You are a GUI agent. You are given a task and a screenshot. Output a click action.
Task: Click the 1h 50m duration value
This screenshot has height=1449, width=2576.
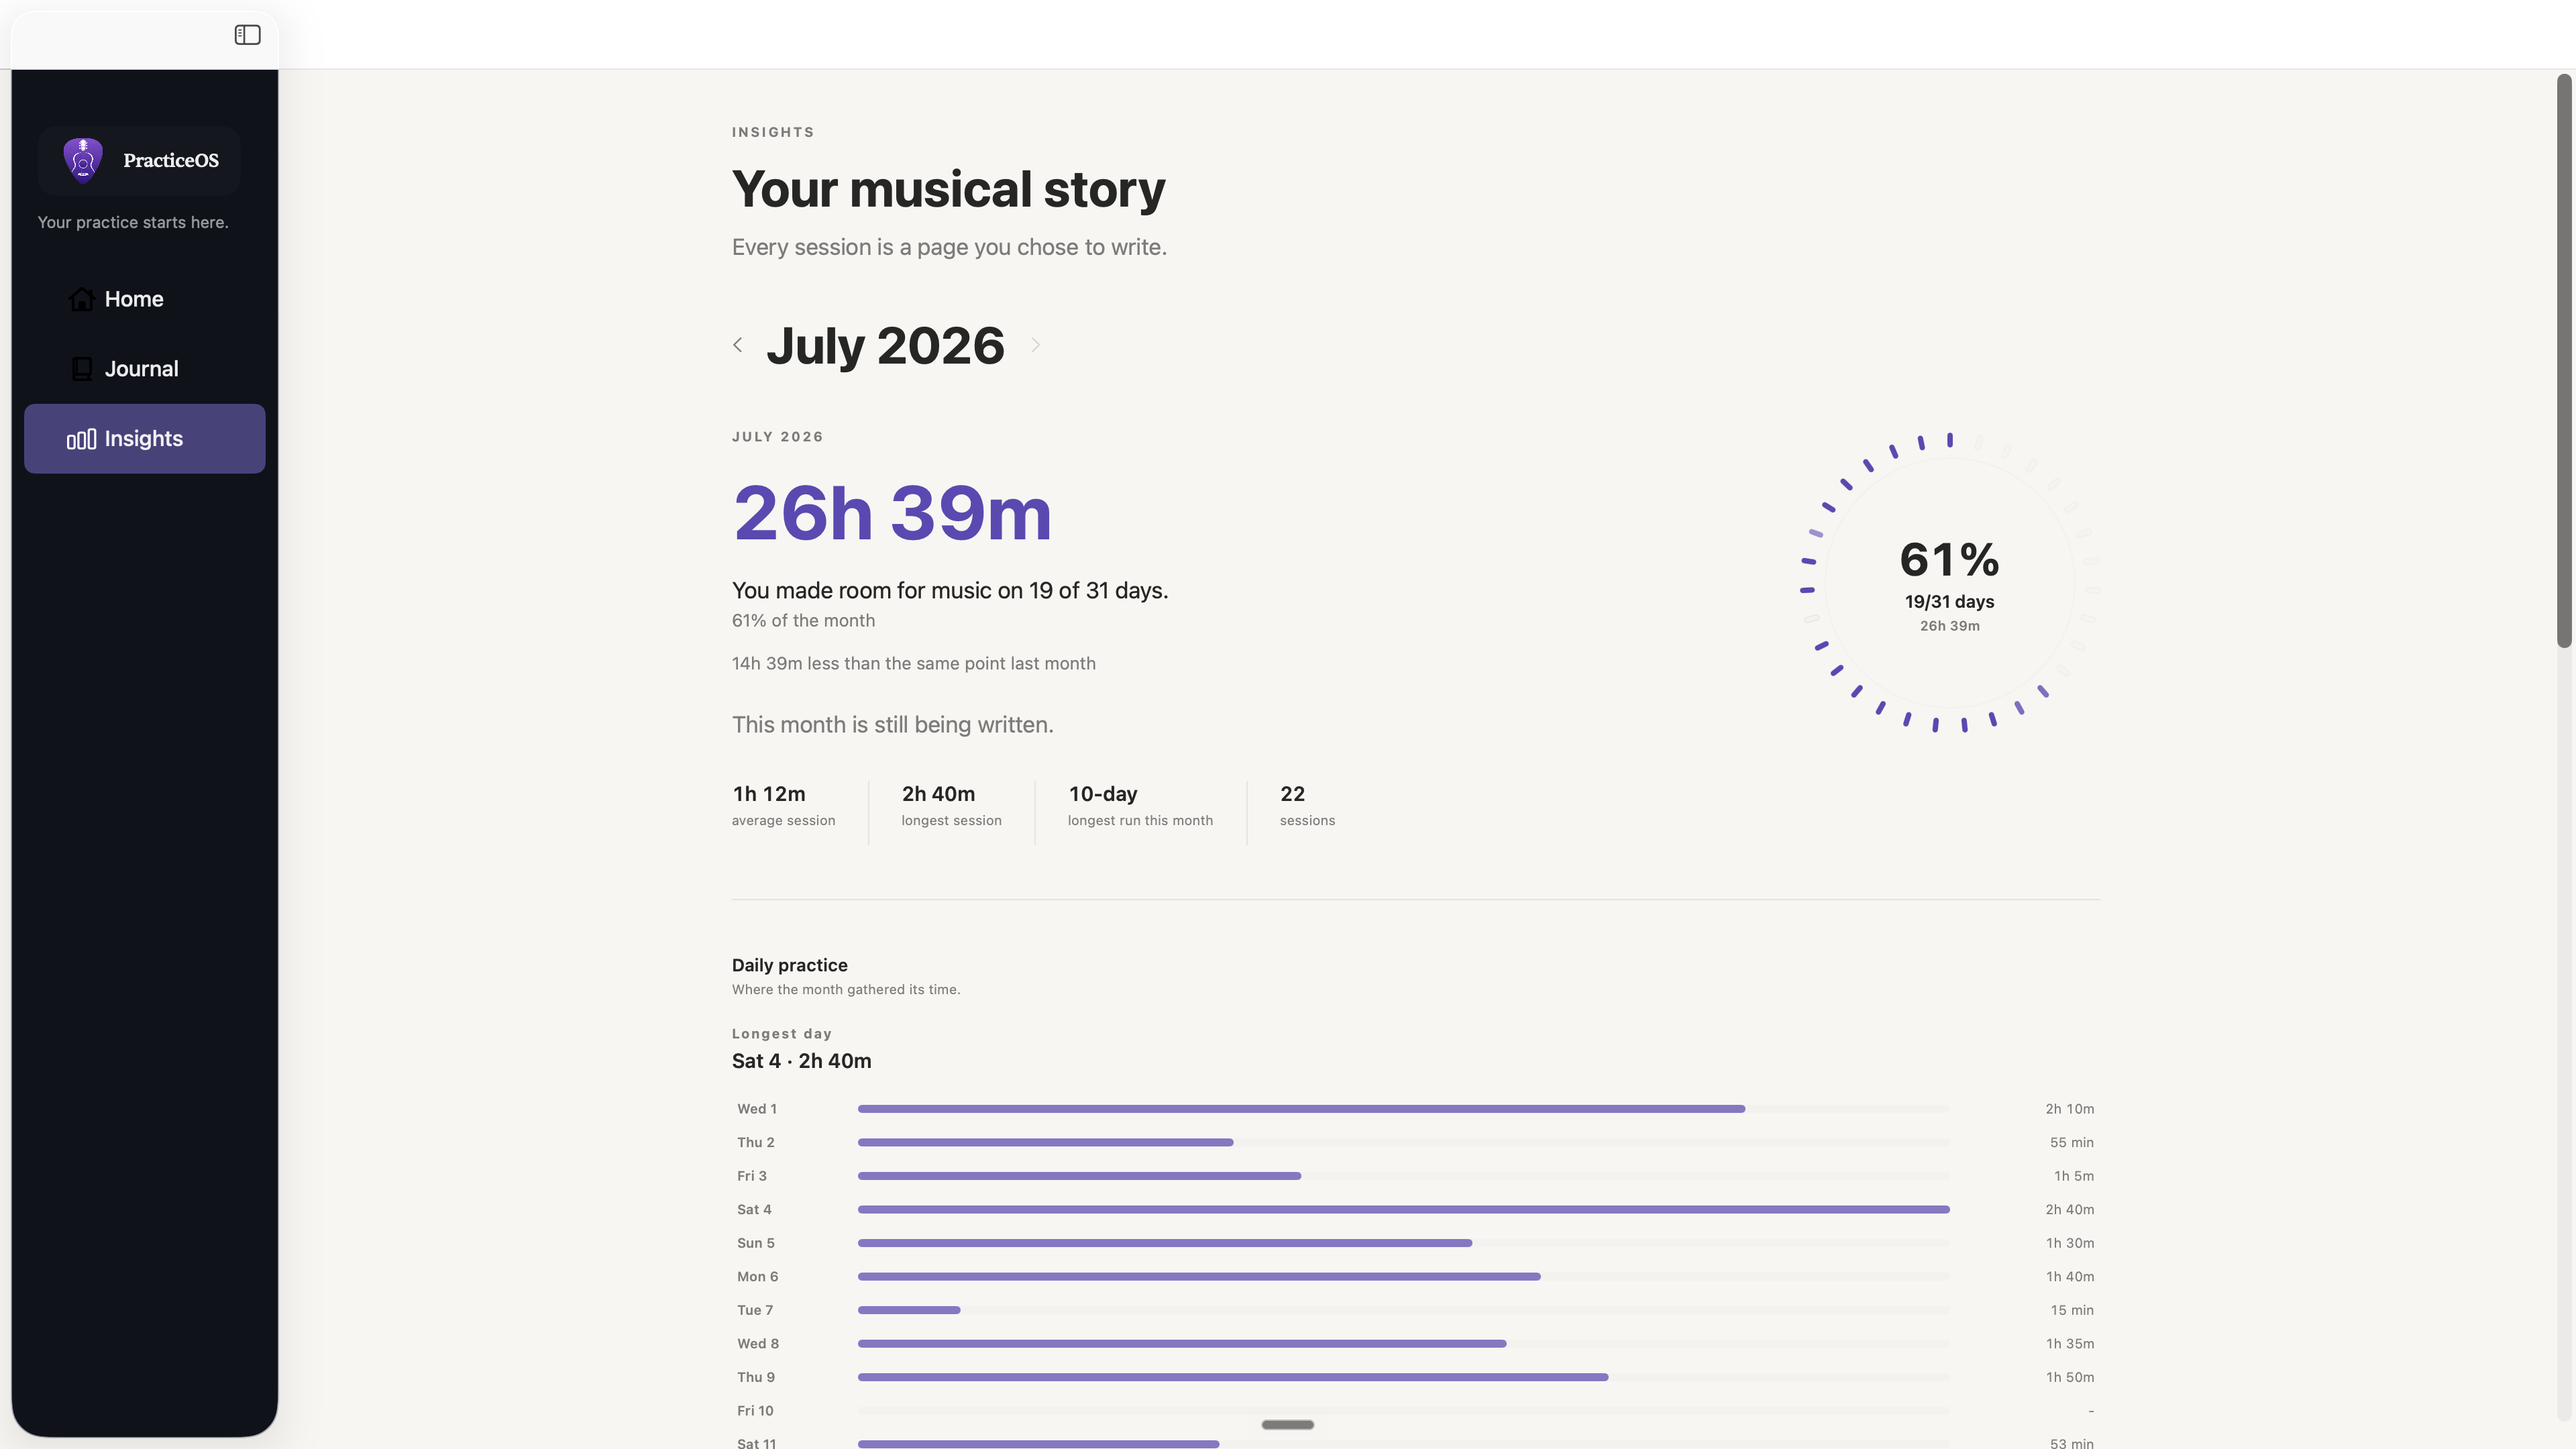(x=2069, y=1377)
